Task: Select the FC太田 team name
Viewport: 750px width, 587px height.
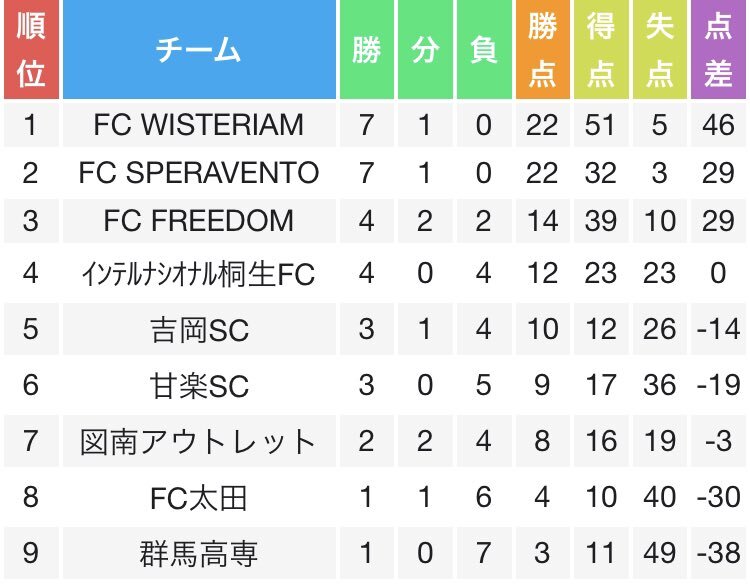Action: pyautogui.click(x=198, y=497)
